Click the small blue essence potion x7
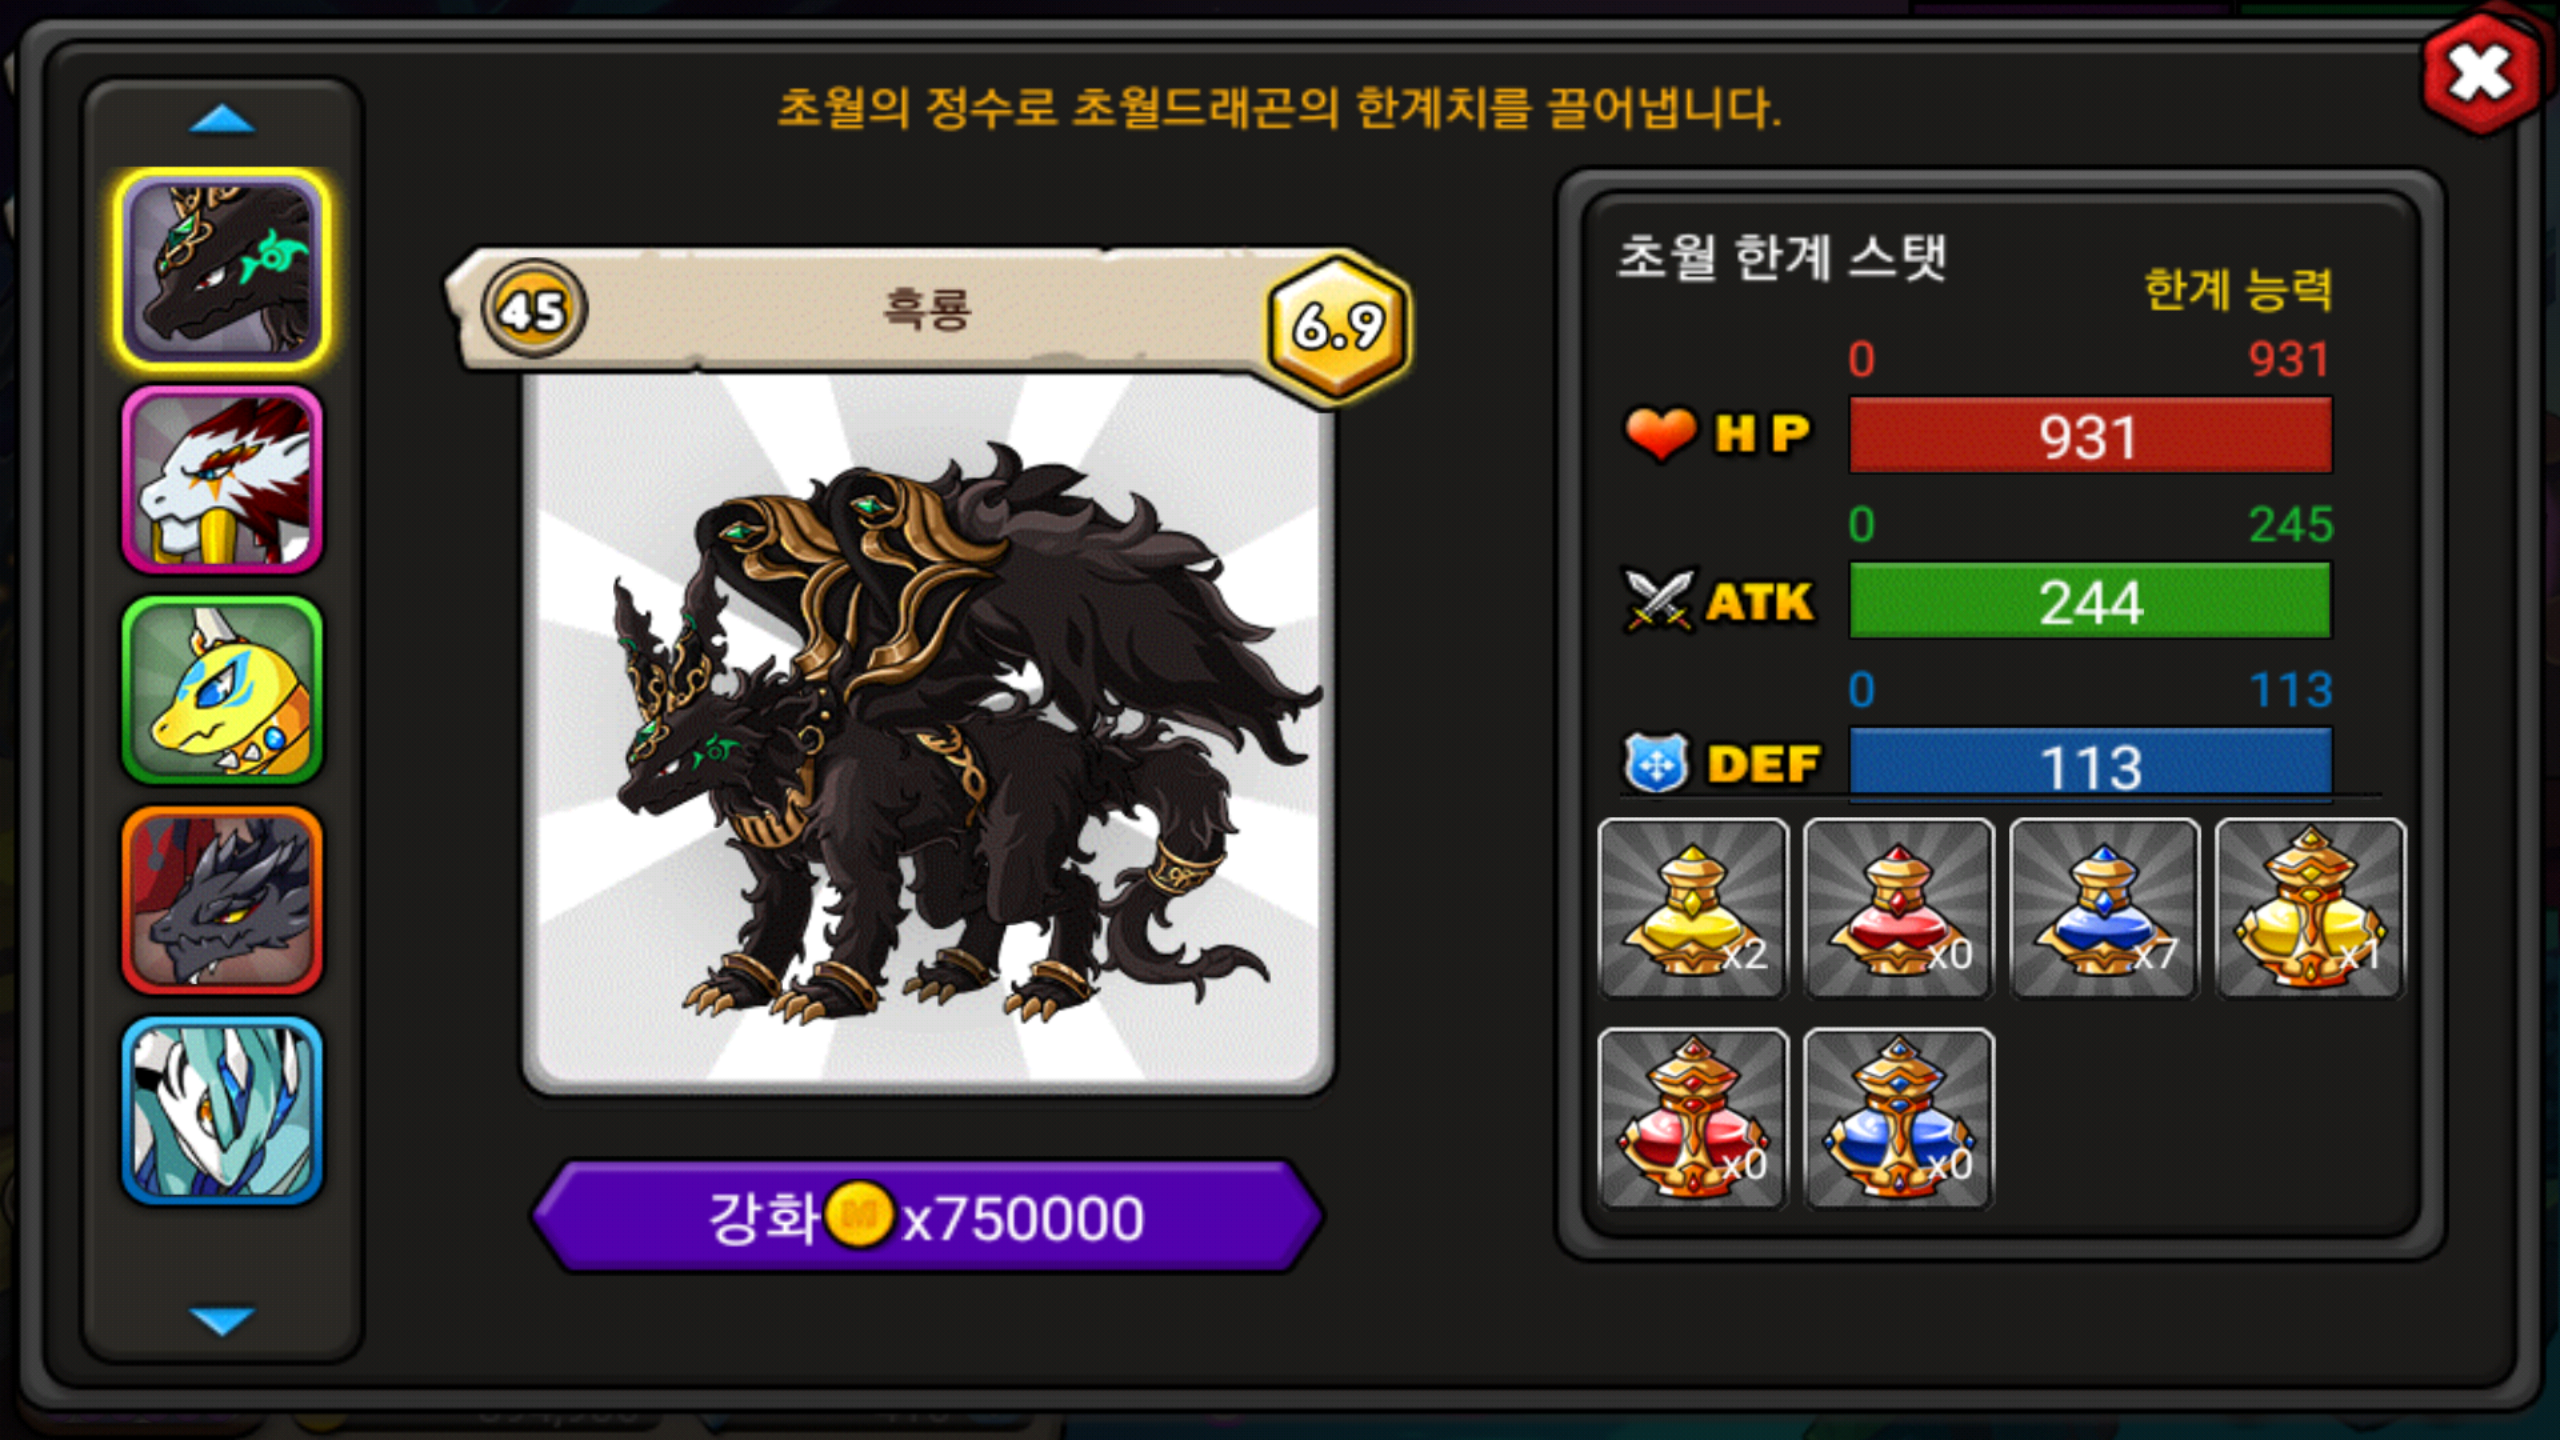Image resolution: width=2560 pixels, height=1440 pixels. (x=2105, y=908)
